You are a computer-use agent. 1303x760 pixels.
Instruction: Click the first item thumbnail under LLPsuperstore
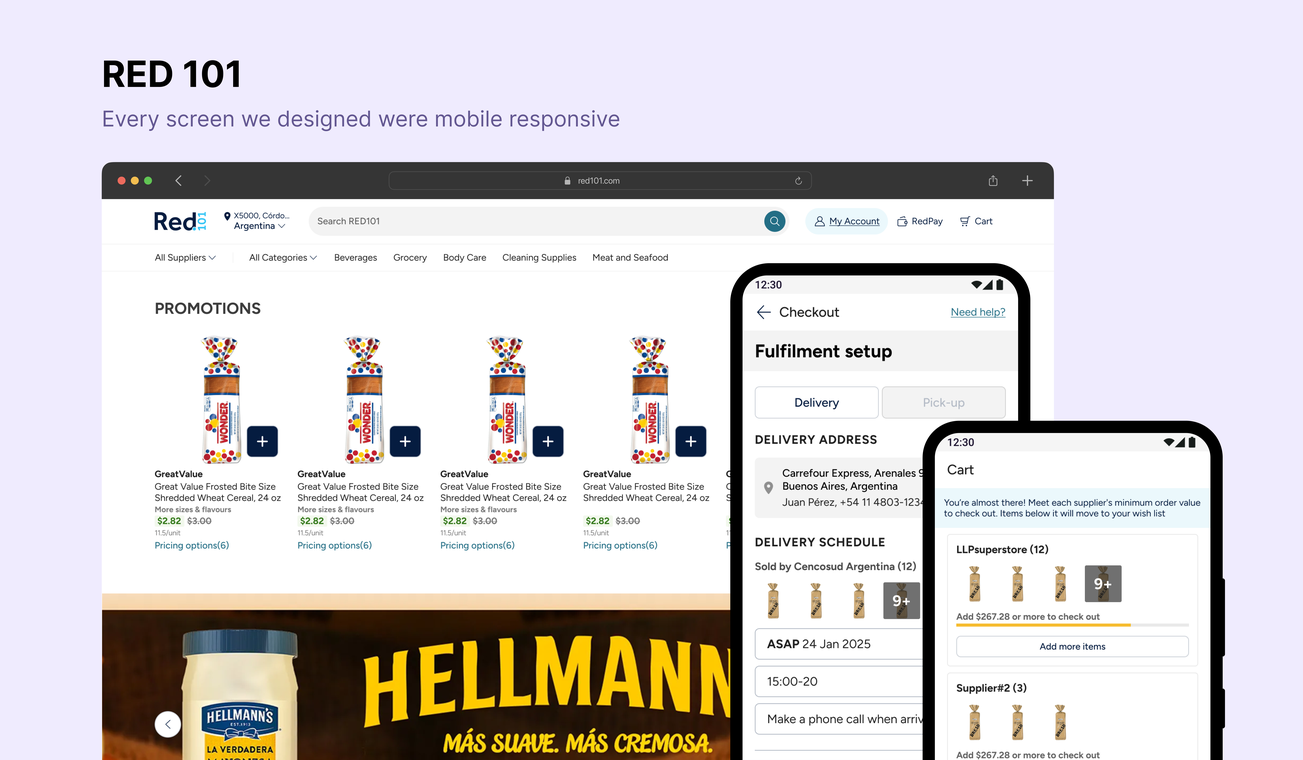point(974,584)
